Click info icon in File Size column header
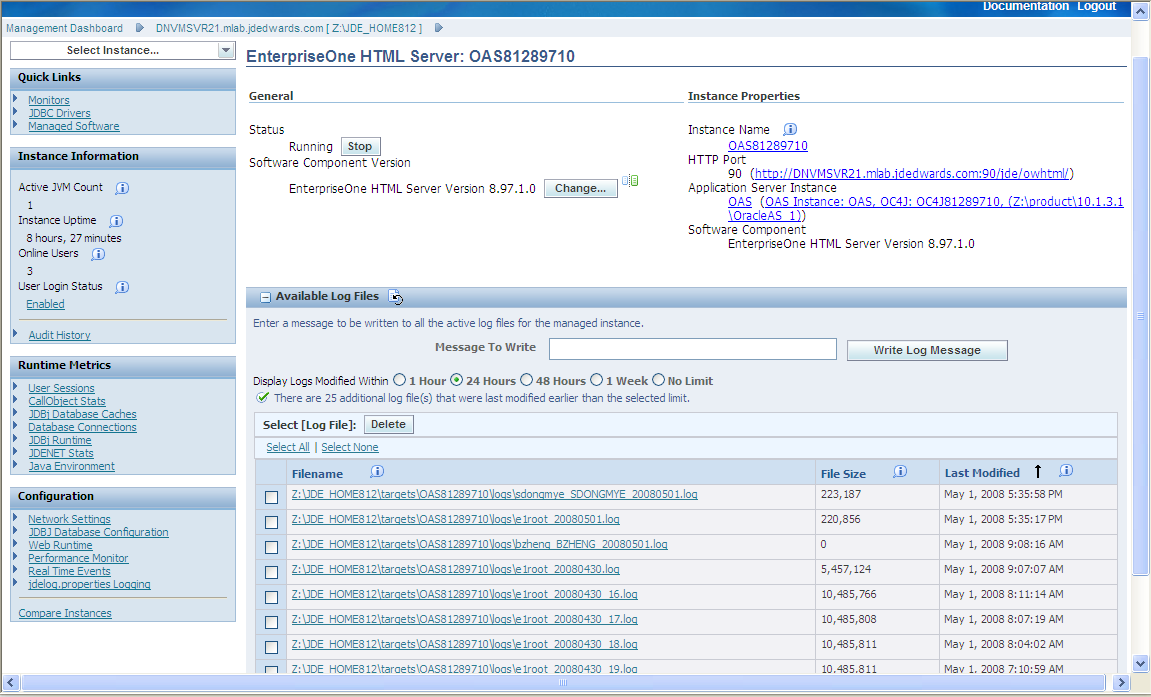The height and width of the screenshot is (697, 1151). (900, 471)
